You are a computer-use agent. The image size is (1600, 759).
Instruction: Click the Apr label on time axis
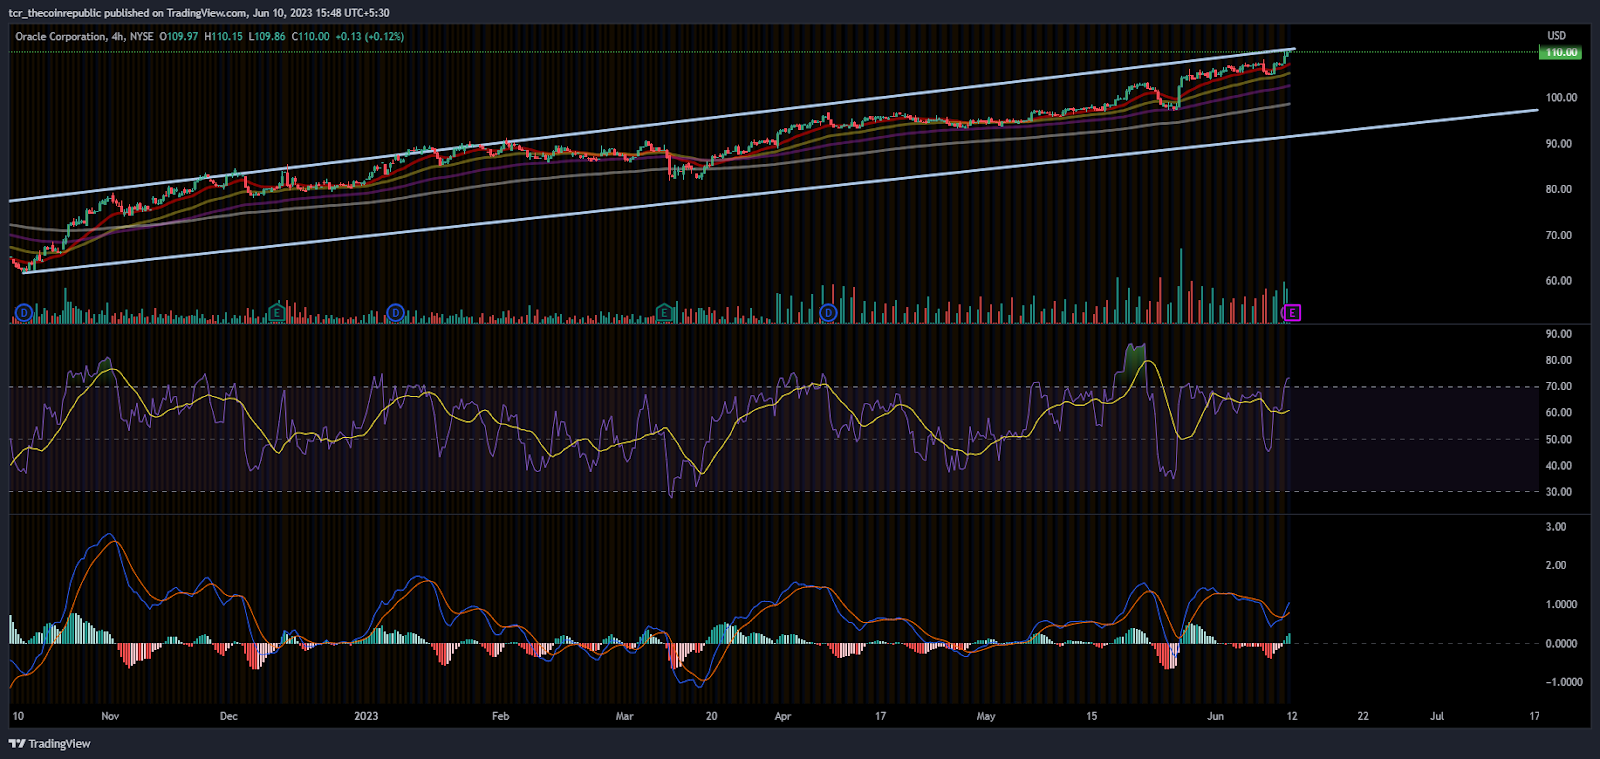[x=783, y=716]
